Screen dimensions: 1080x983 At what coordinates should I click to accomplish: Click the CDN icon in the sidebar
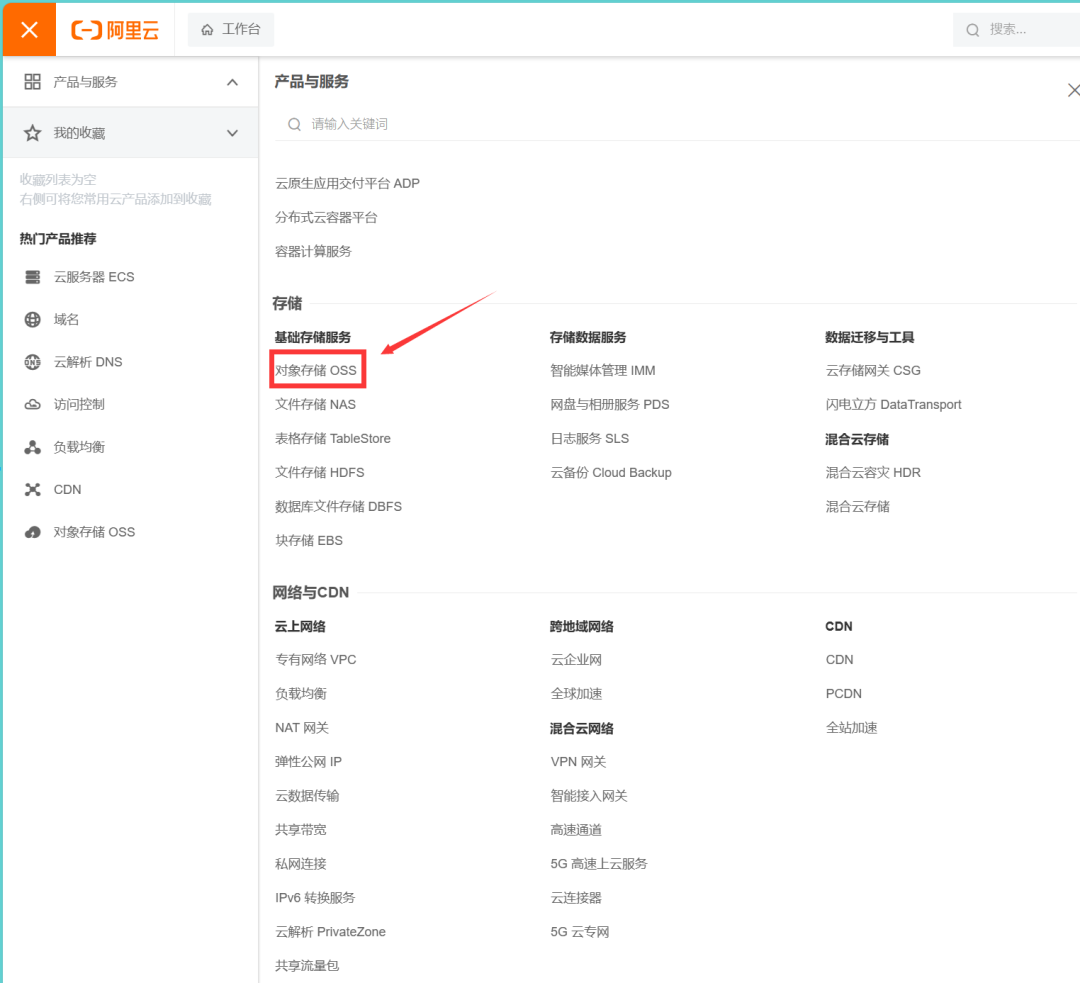coord(32,490)
